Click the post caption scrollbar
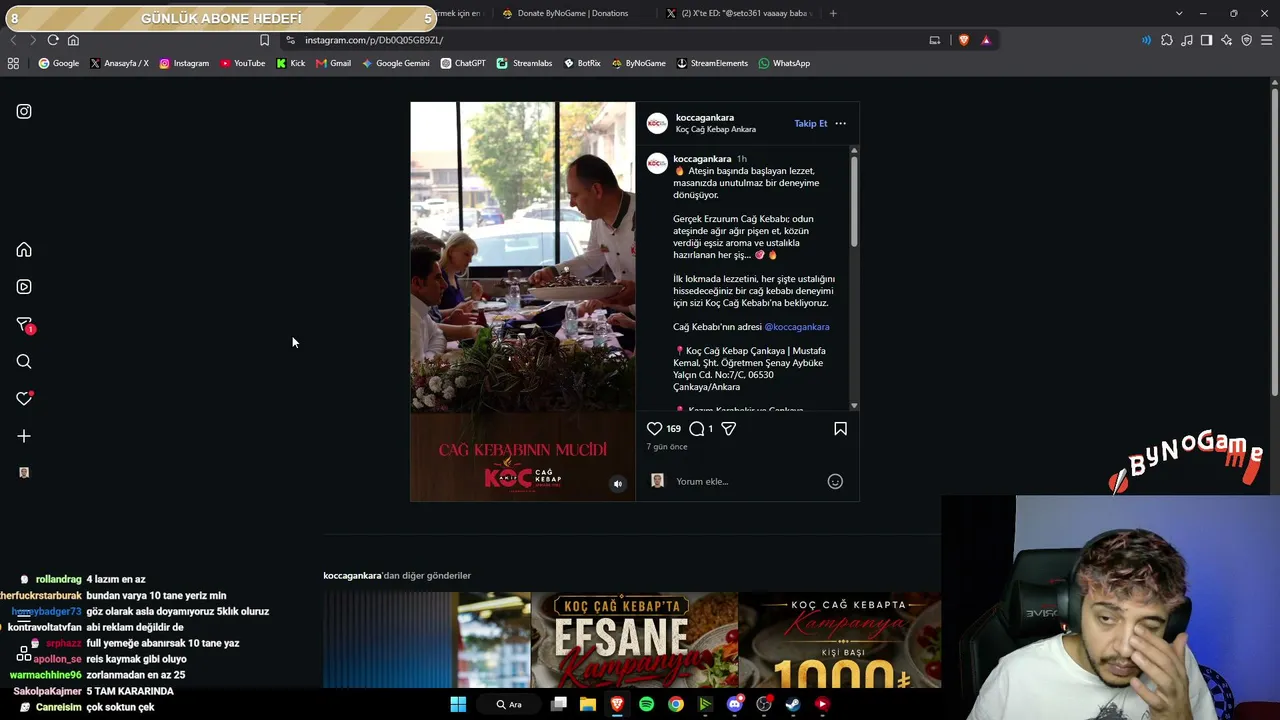 click(x=854, y=200)
